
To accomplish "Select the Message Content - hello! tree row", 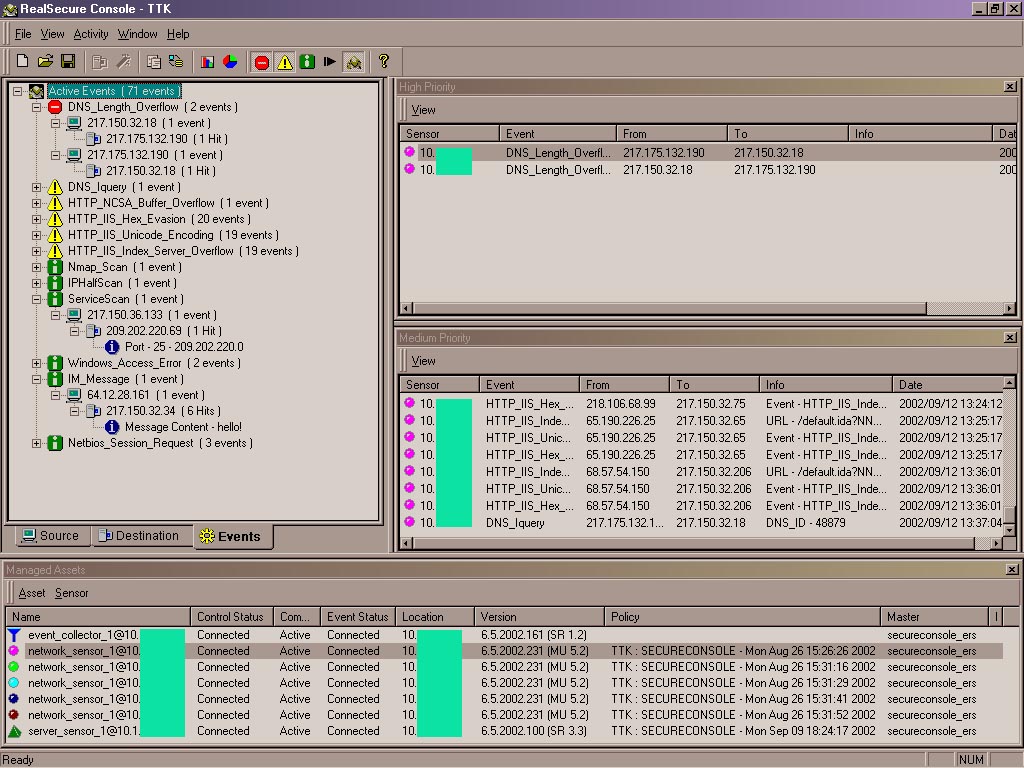I will pyautogui.click(x=183, y=427).
